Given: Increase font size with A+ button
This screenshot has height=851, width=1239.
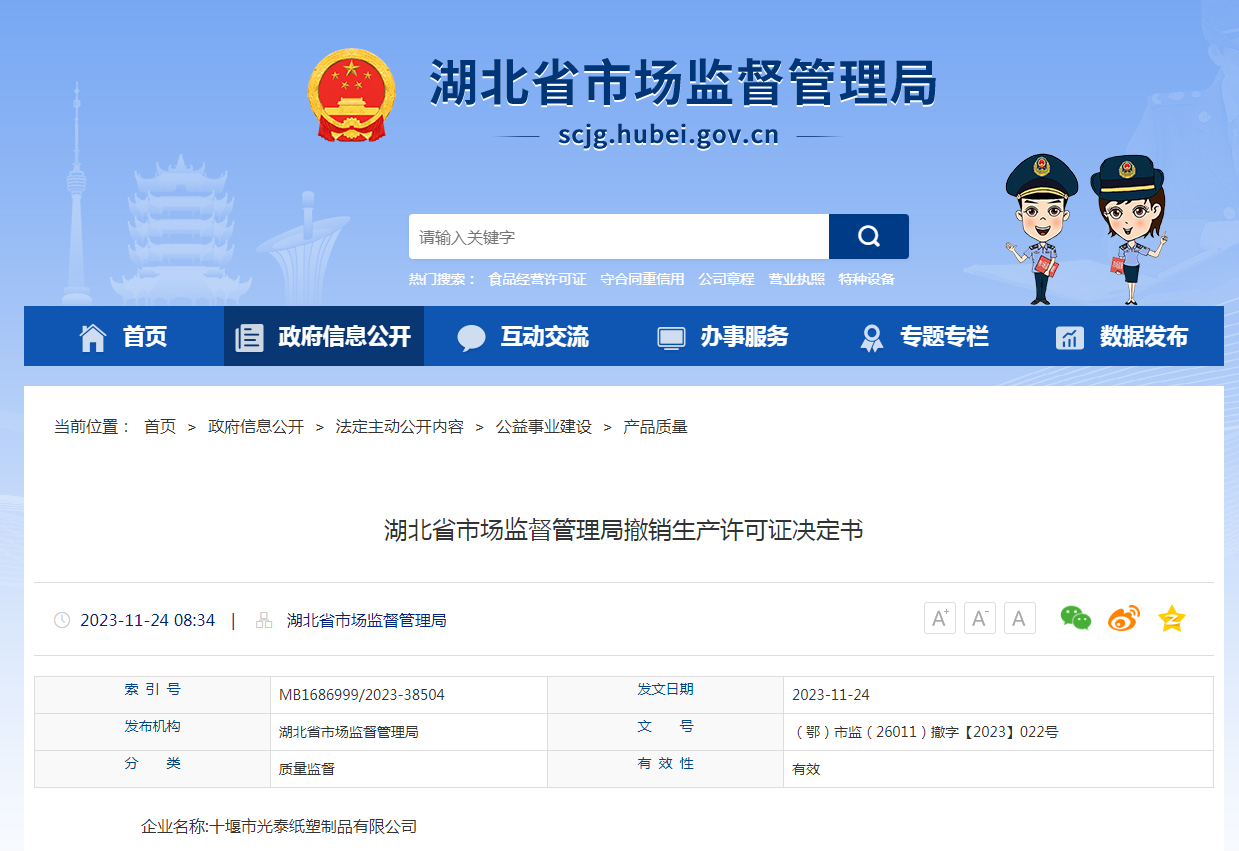Looking at the screenshot, I should (940, 618).
